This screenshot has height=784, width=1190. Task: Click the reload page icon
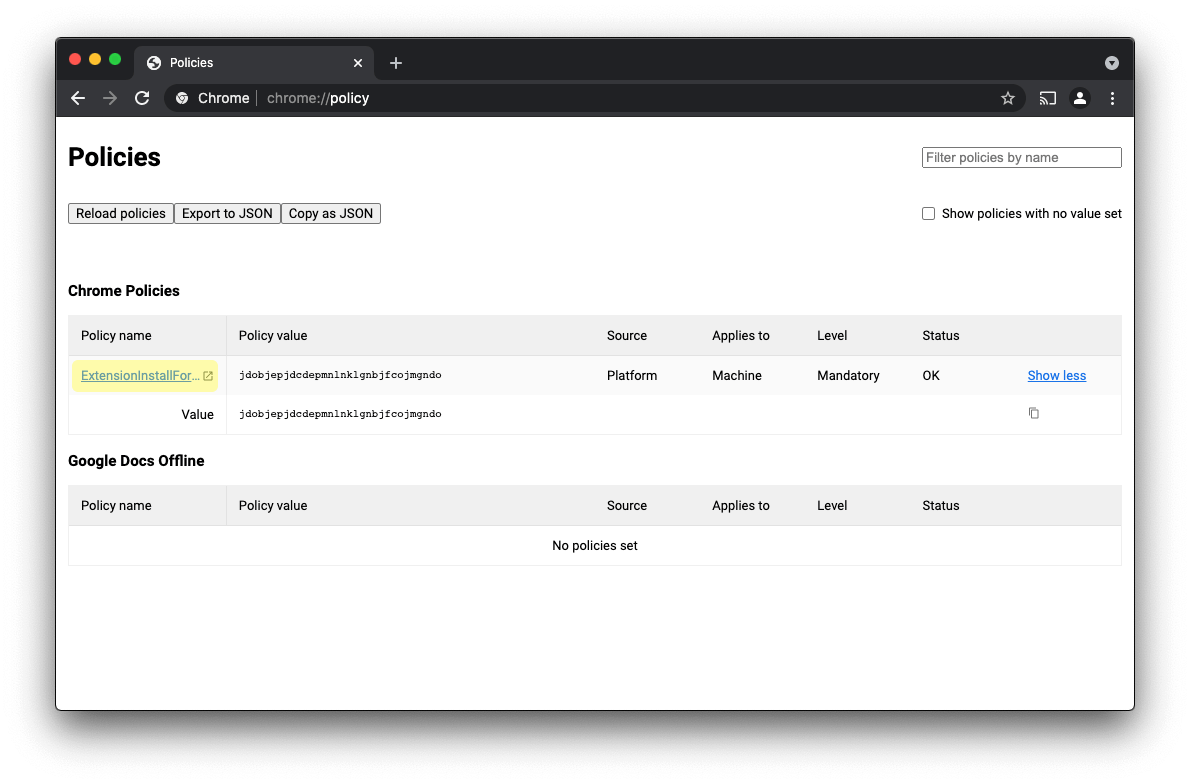pos(142,98)
